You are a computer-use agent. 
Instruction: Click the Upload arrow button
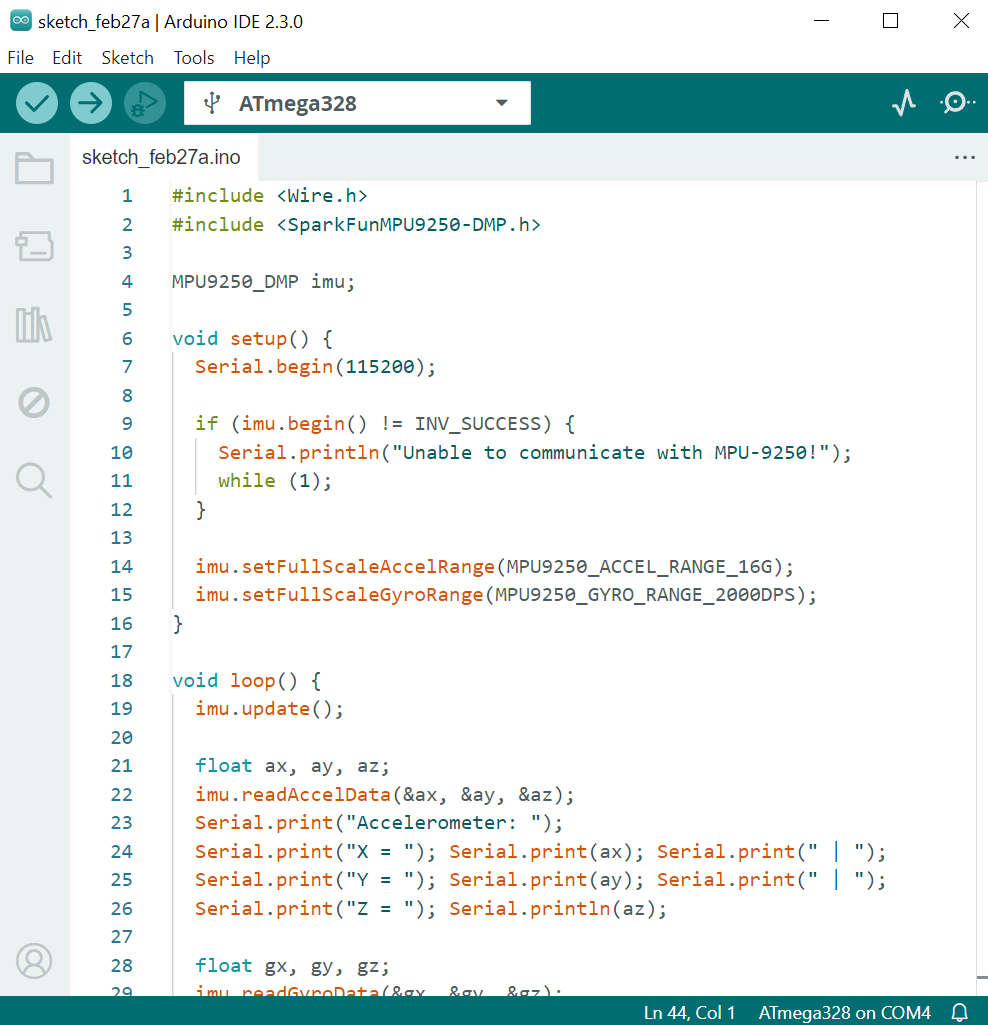click(x=91, y=103)
